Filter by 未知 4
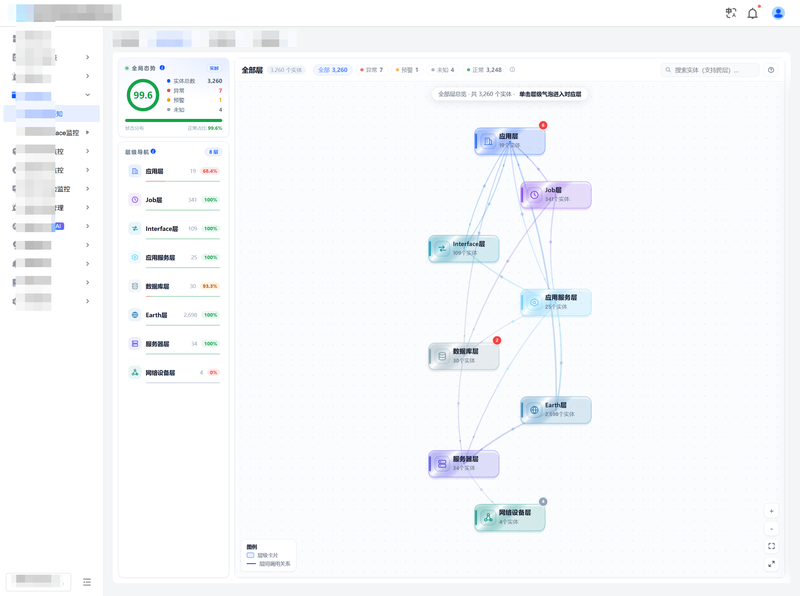800x596 pixels. tap(442, 70)
